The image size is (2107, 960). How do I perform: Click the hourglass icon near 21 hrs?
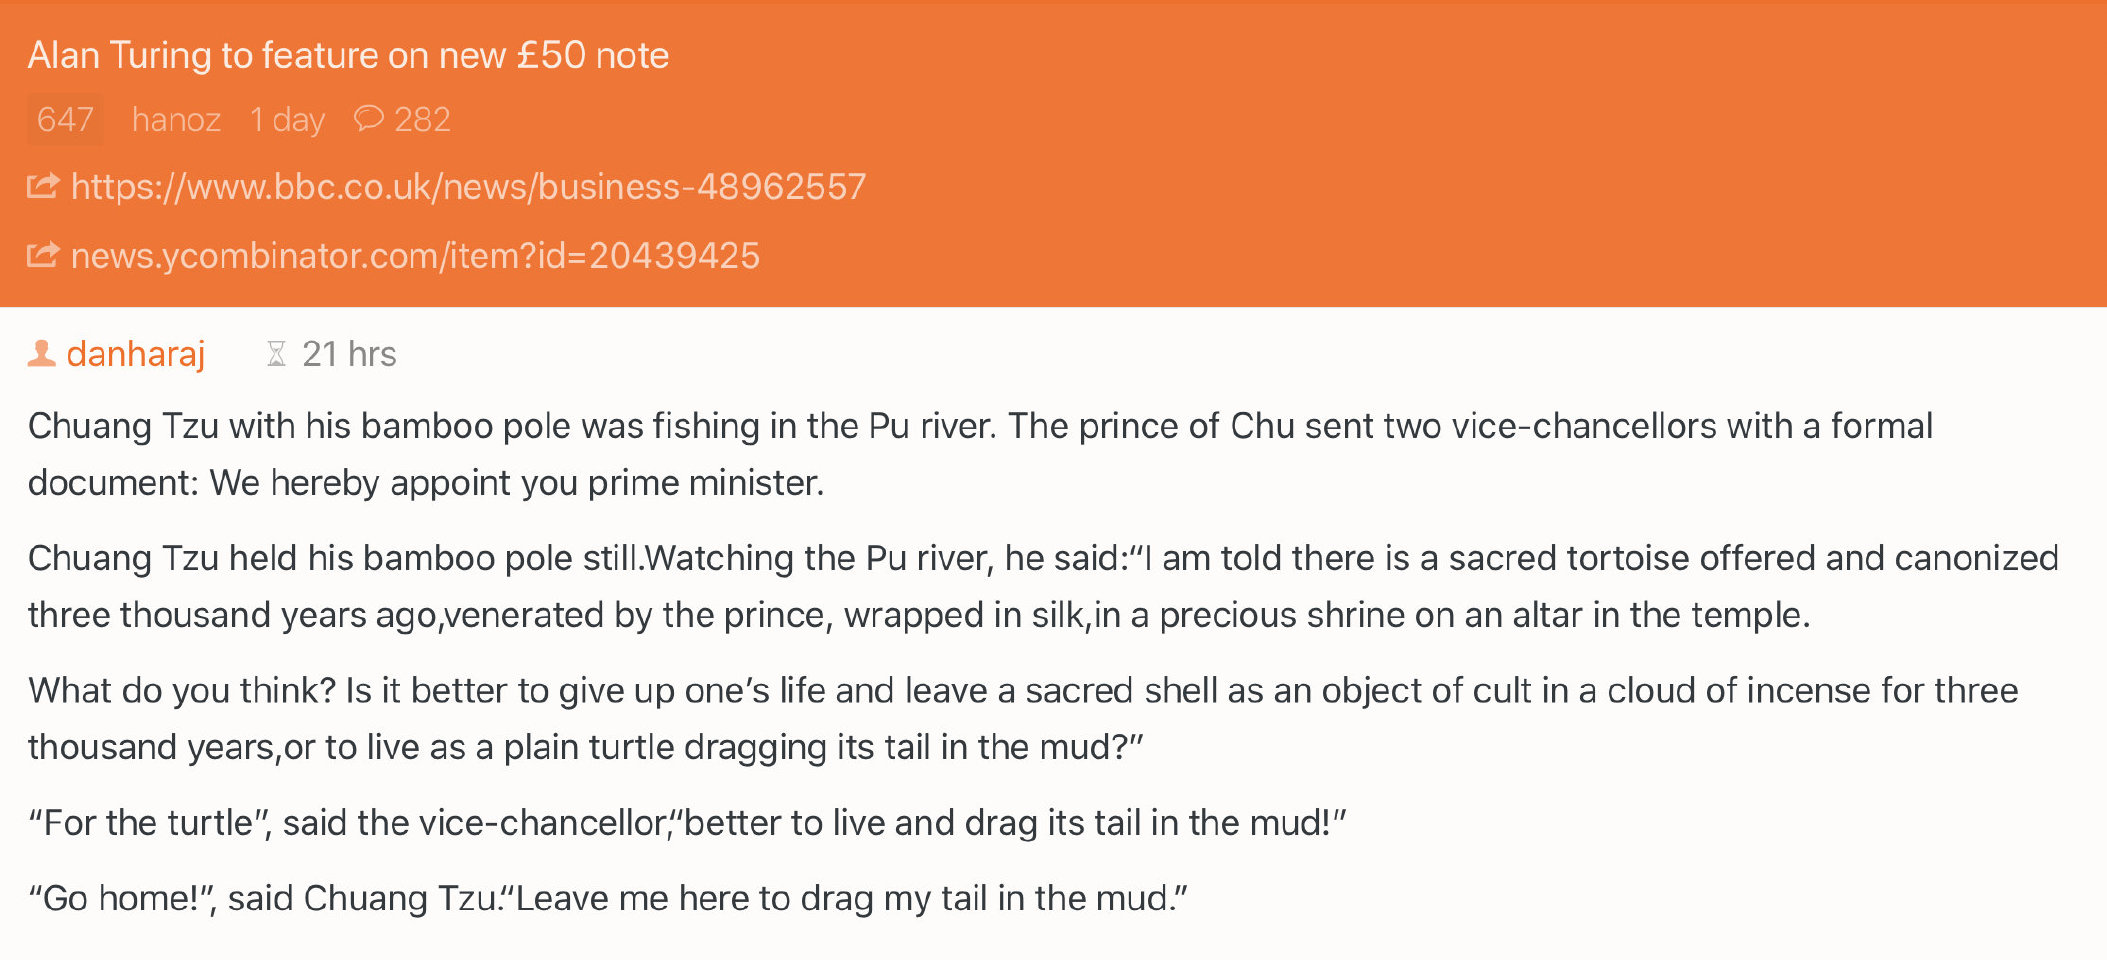pos(277,354)
